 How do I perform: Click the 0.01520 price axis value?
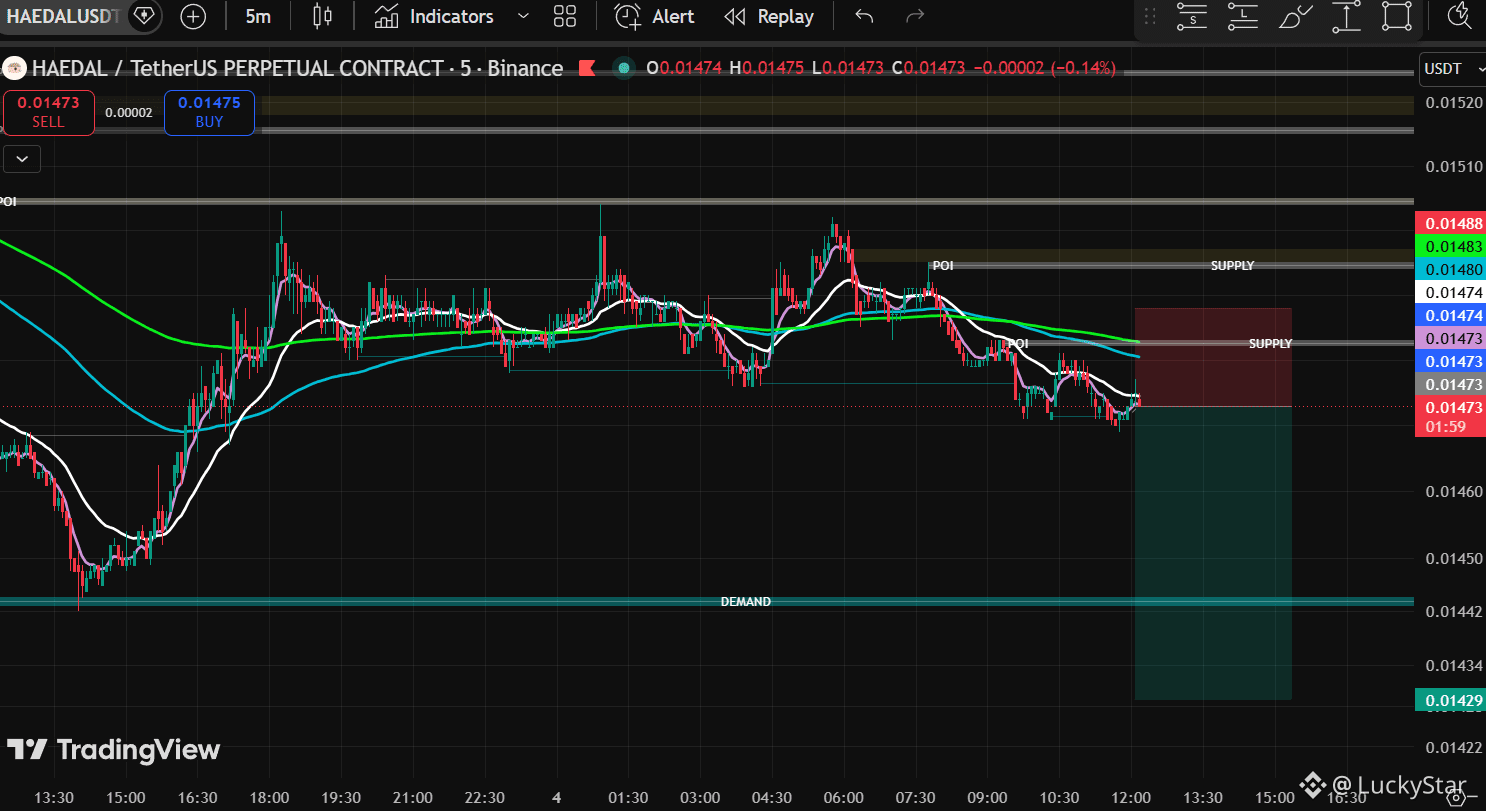(x=1454, y=102)
